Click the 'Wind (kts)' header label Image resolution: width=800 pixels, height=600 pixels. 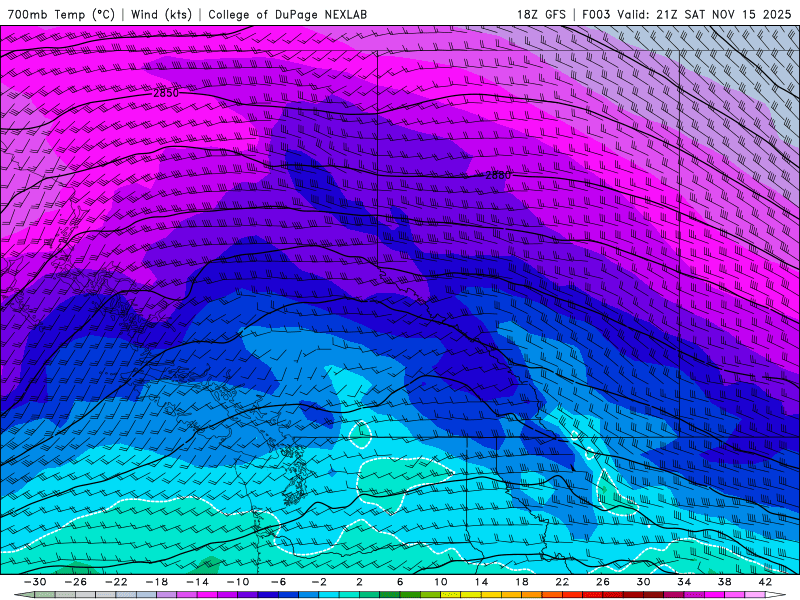161,14
